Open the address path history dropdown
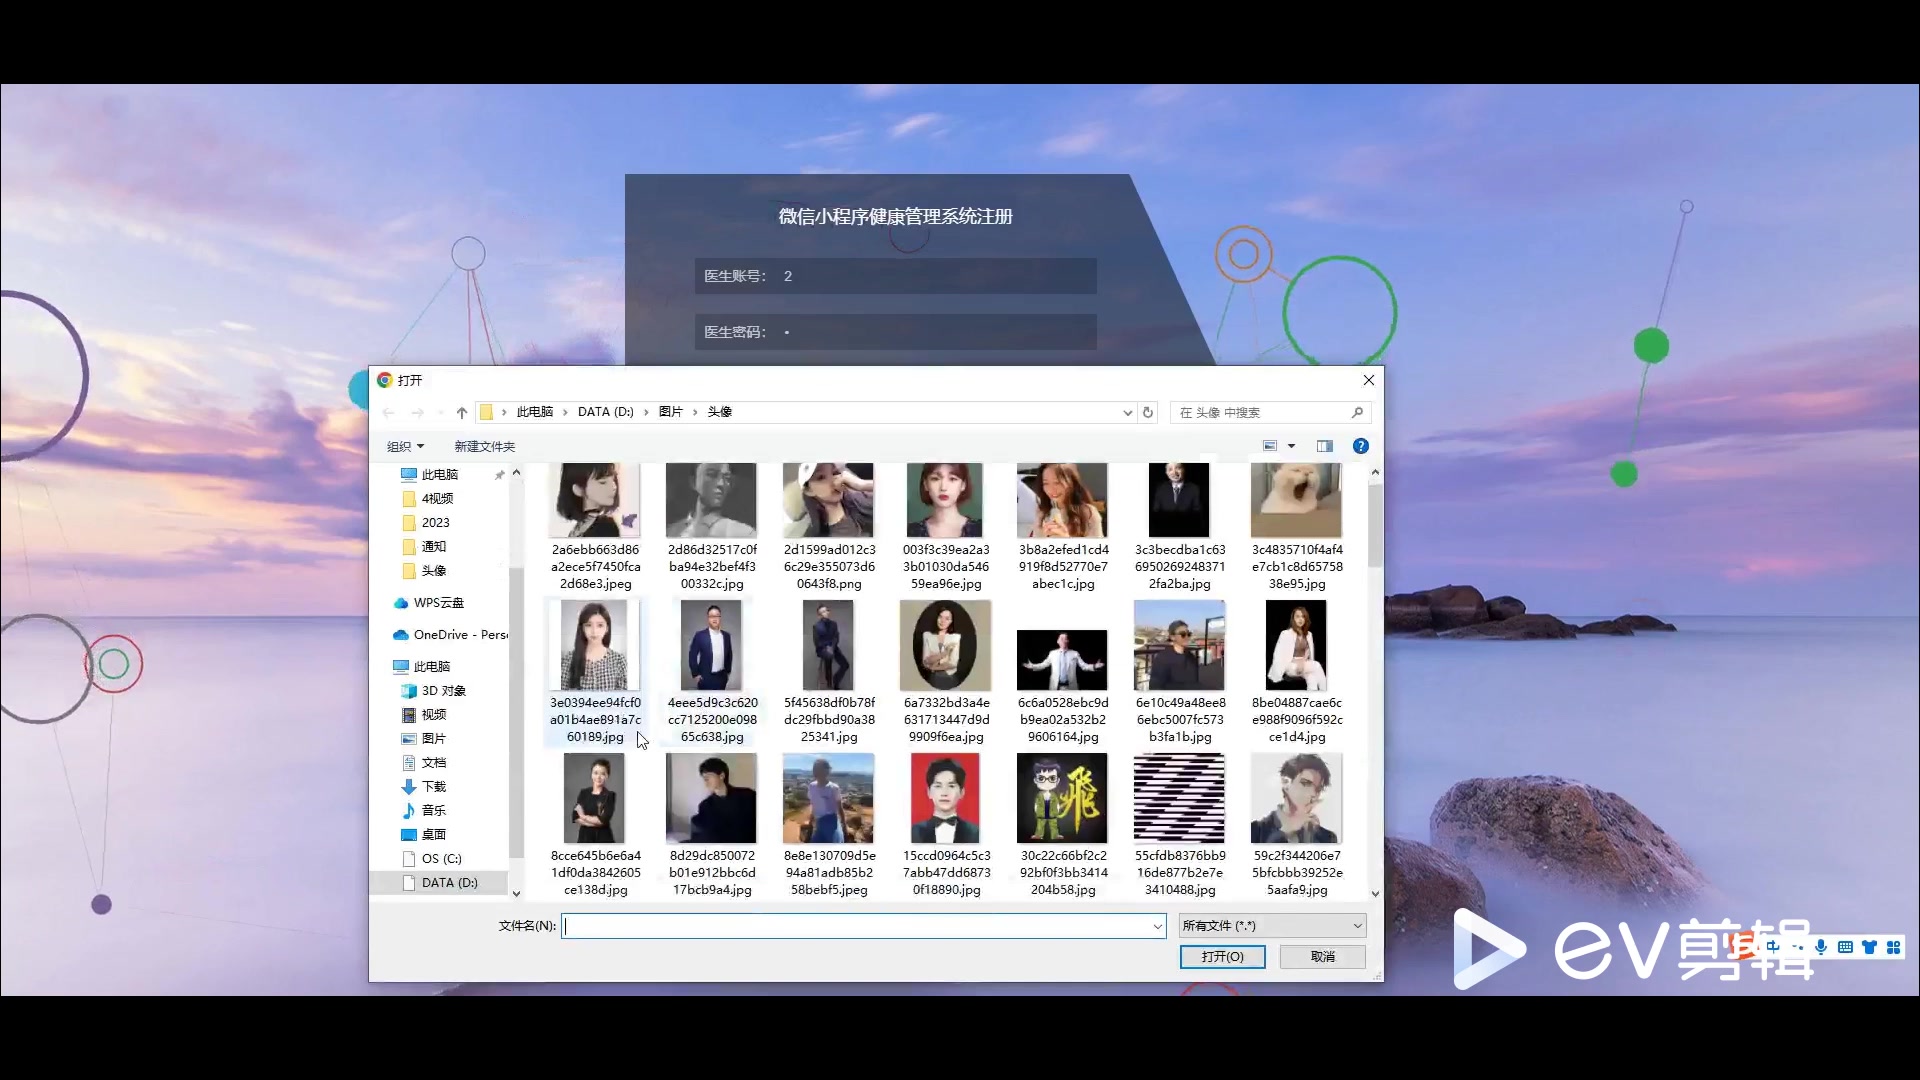This screenshot has width=1920, height=1080. point(1127,412)
